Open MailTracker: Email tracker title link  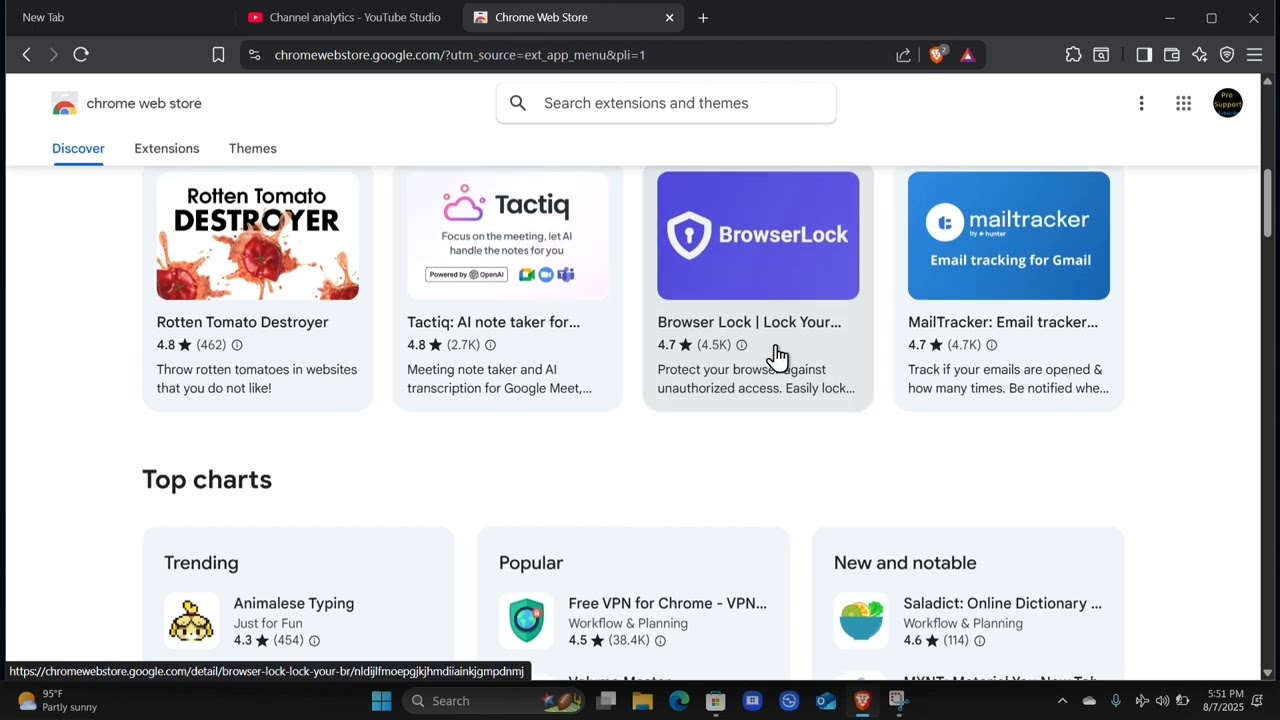tap(1003, 322)
